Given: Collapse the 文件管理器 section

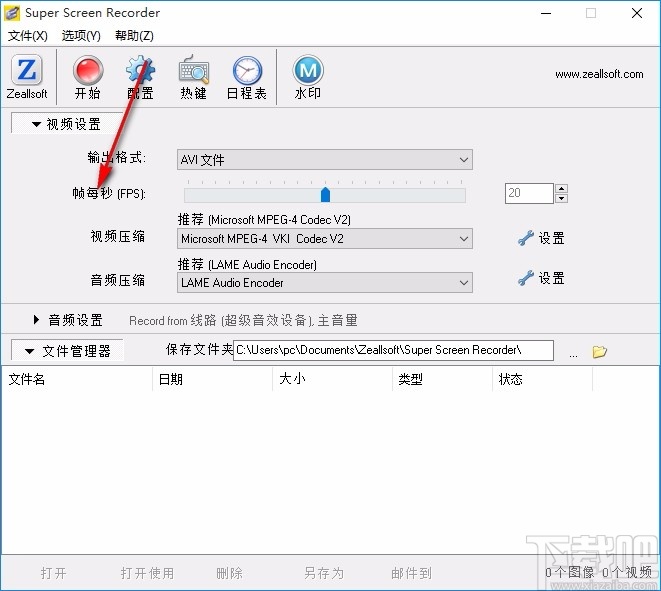Looking at the screenshot, I should (67, 351).
